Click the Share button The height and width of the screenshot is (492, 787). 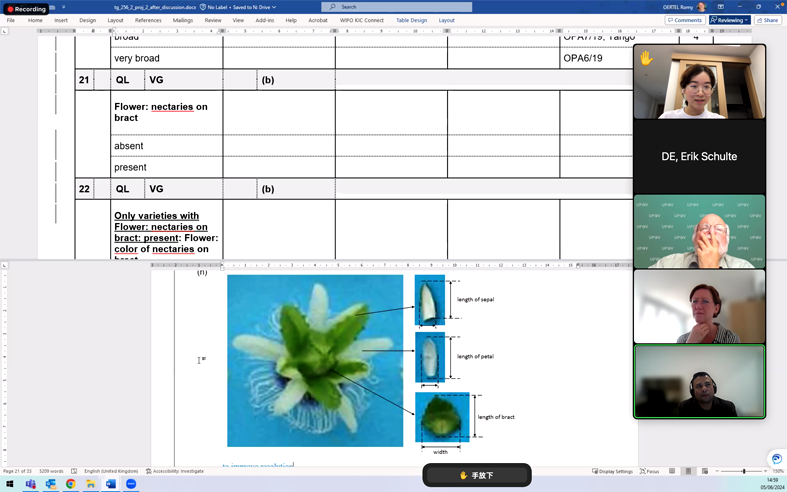coord(767,20)
